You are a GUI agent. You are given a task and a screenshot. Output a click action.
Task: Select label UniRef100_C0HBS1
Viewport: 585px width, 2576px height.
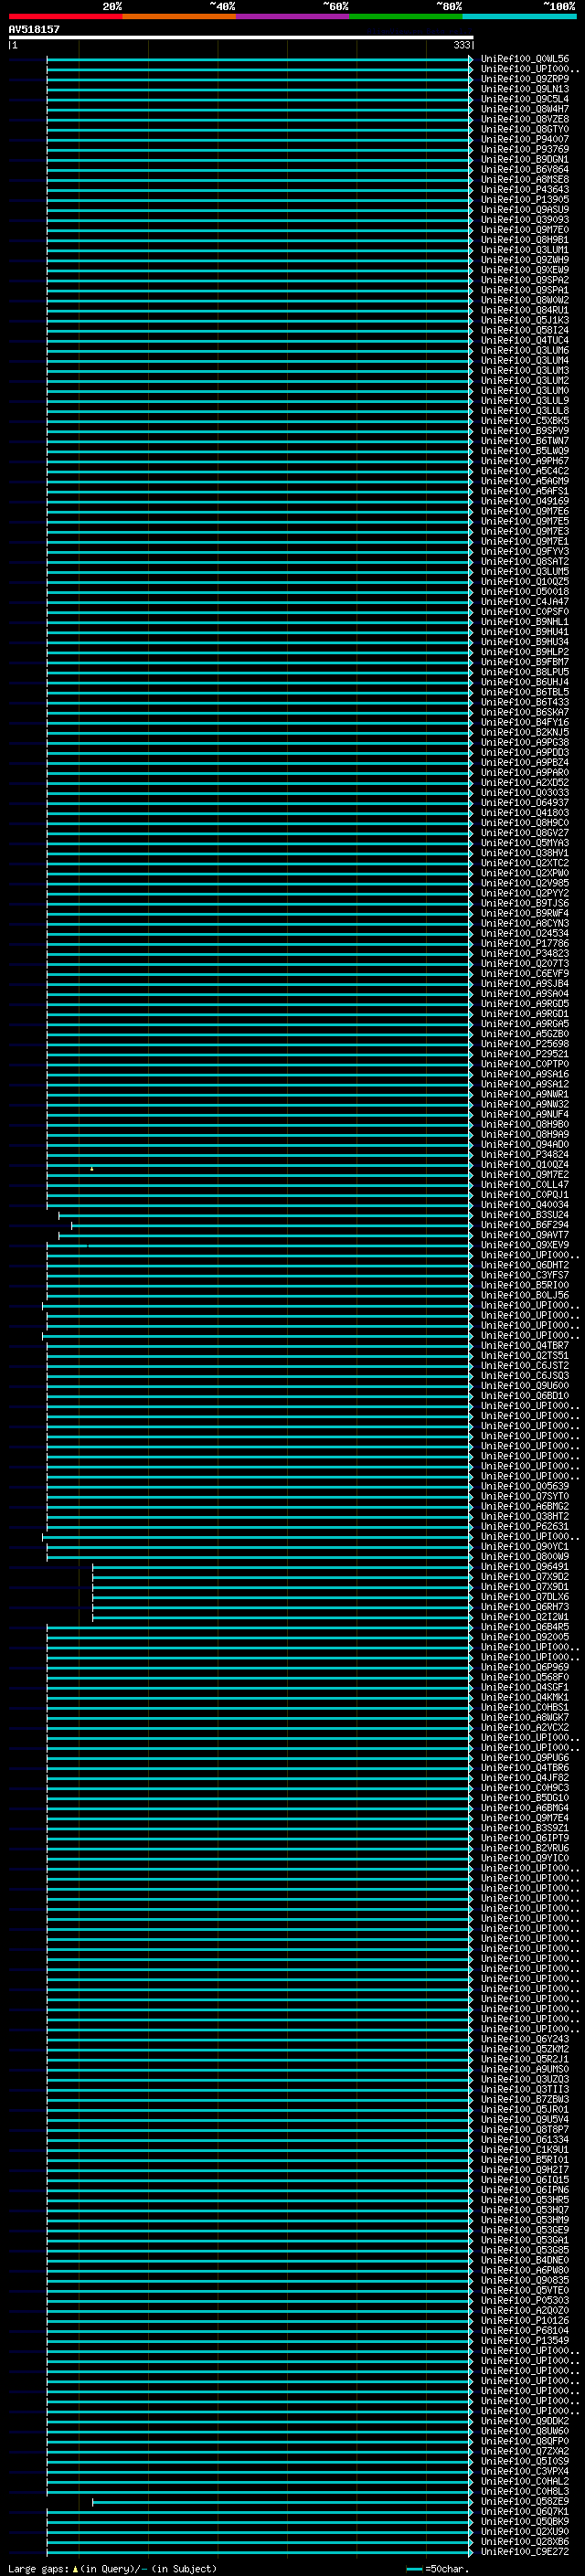[x=525, y=1707]
